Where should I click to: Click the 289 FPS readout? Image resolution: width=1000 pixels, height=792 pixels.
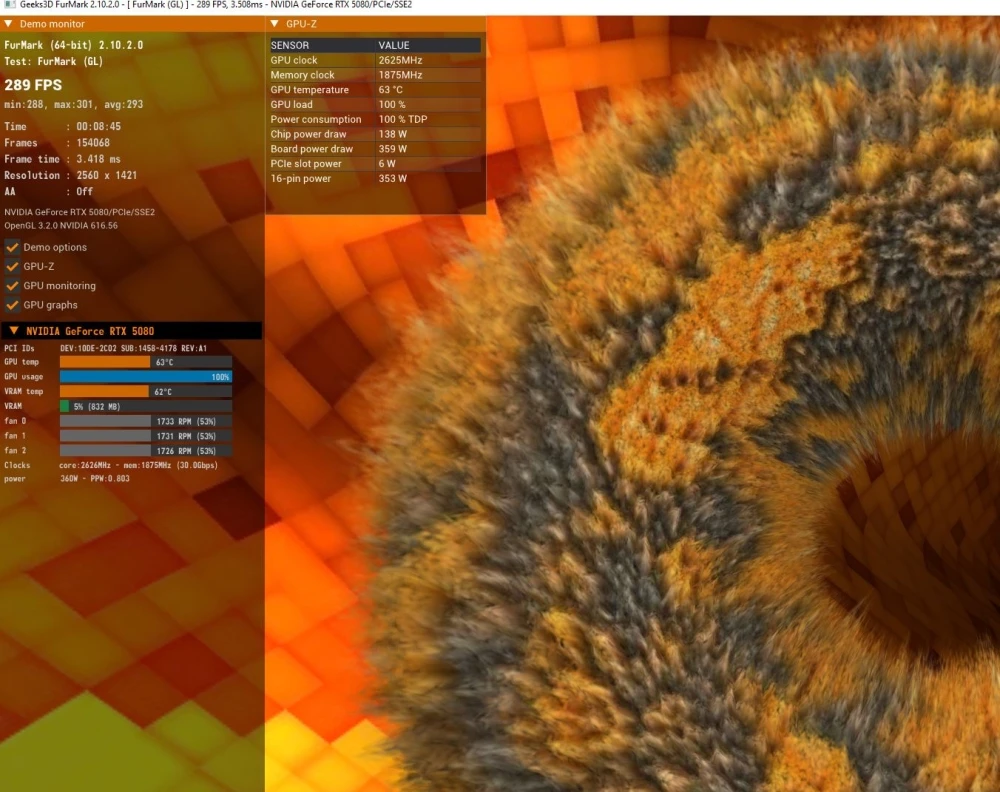coord(33,85)
